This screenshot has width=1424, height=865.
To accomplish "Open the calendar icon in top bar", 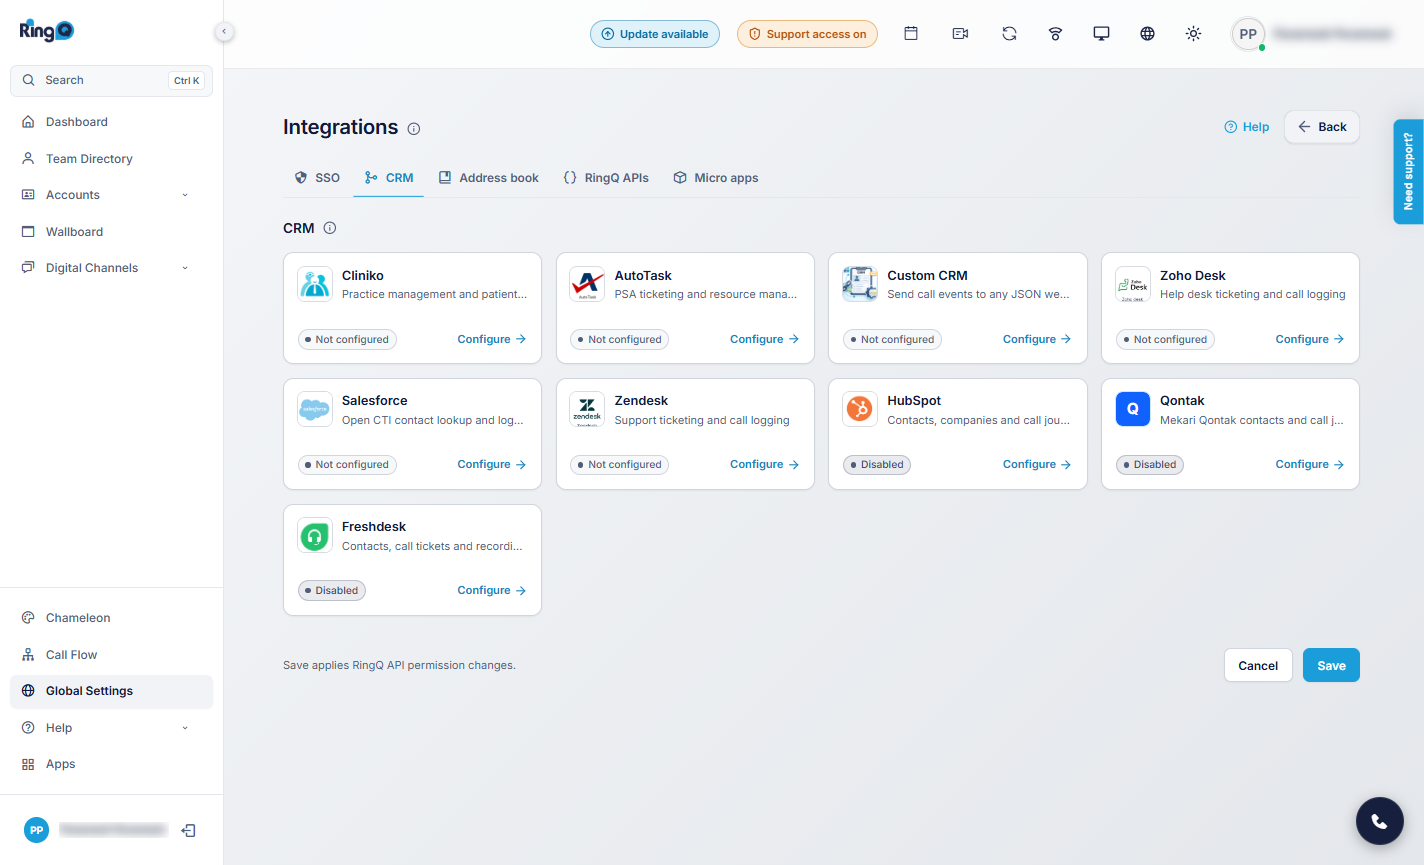I will (911, 34).
